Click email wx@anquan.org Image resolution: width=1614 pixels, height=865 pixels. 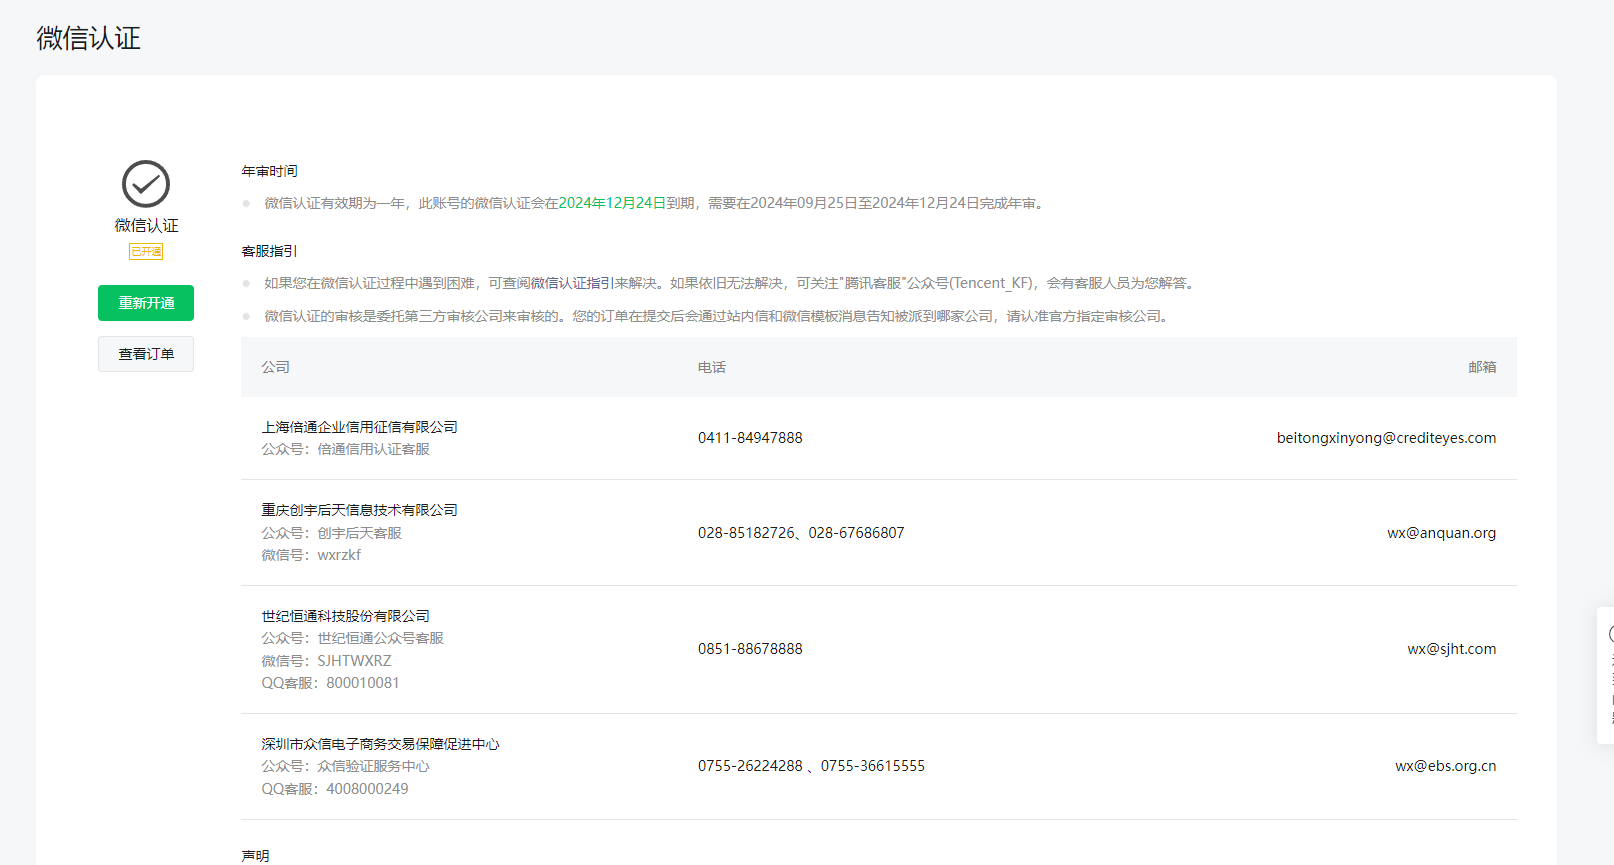point(1442,533)
